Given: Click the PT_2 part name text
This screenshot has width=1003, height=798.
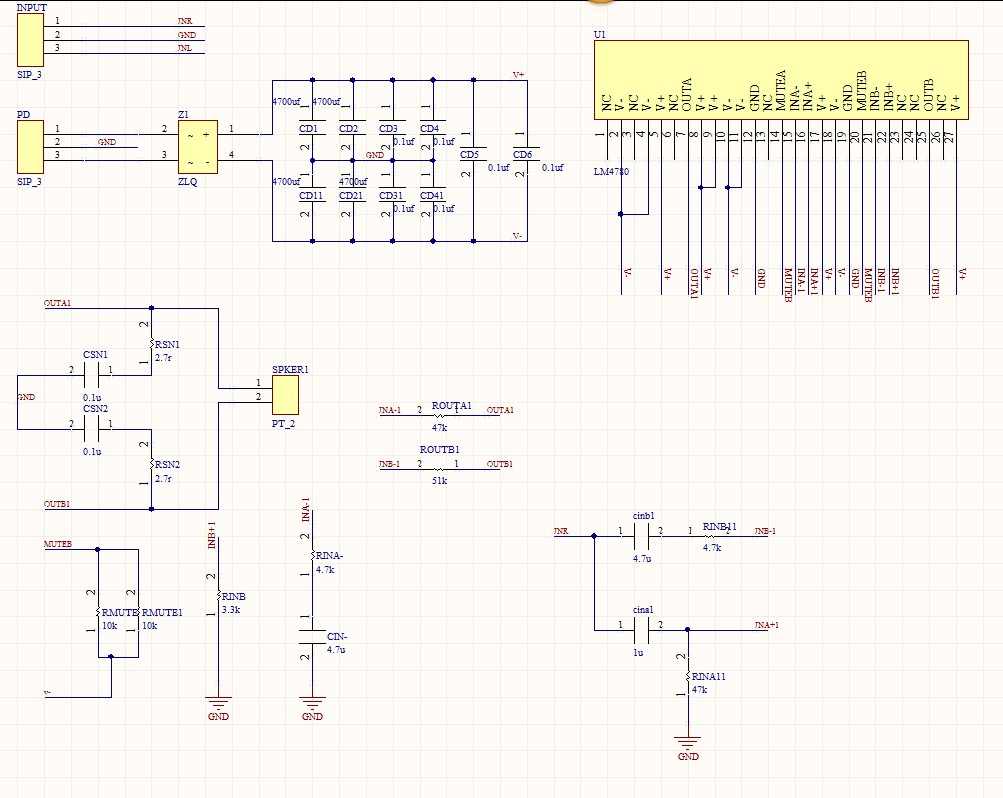Looking at the screenshot, I should [283, 424].
